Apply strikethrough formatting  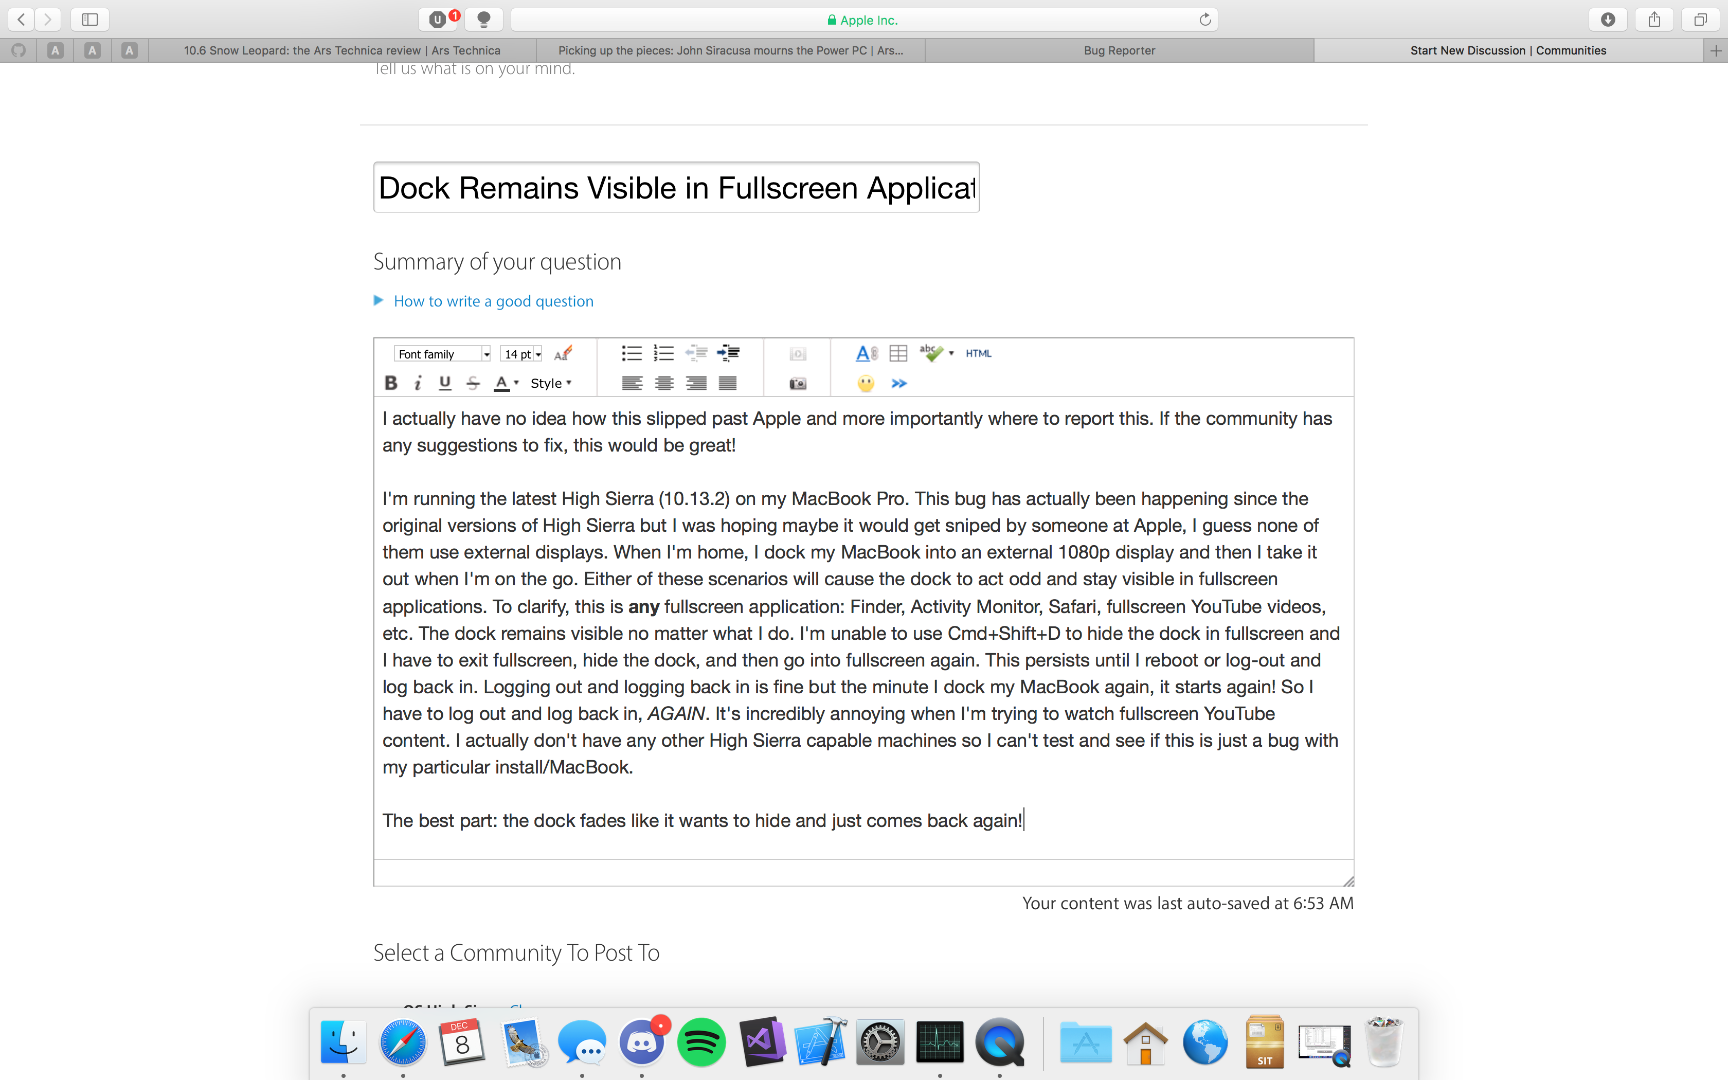pyautogui.click(x=473, y=383)
